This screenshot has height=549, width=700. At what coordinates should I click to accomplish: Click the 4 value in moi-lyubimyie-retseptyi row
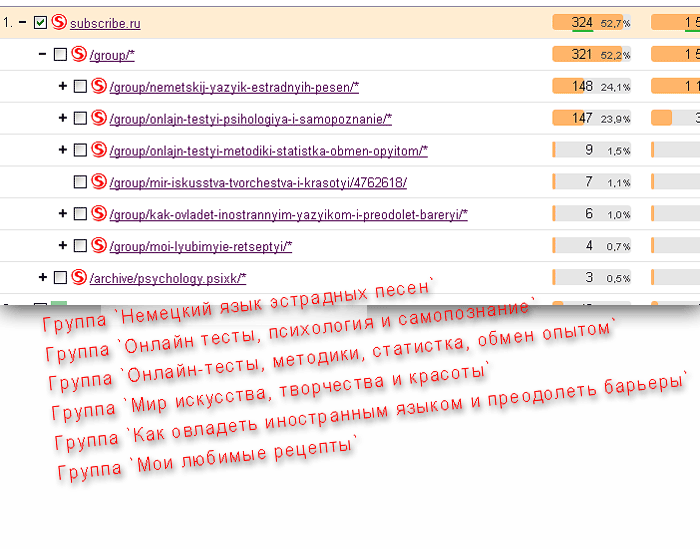[x=589, y=245]
